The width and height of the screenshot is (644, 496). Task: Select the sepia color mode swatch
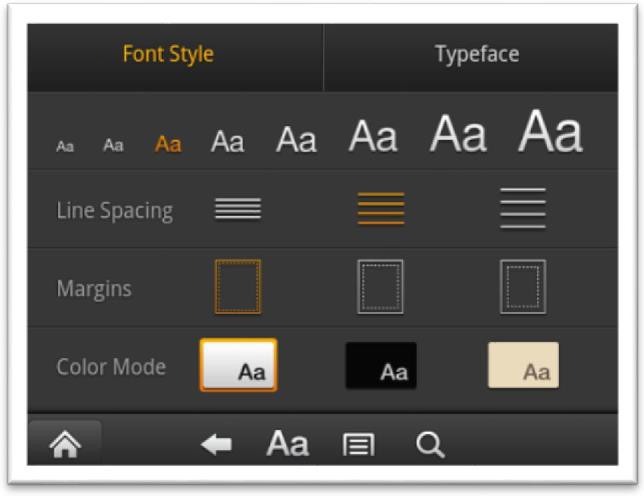(x=523, y=365)
